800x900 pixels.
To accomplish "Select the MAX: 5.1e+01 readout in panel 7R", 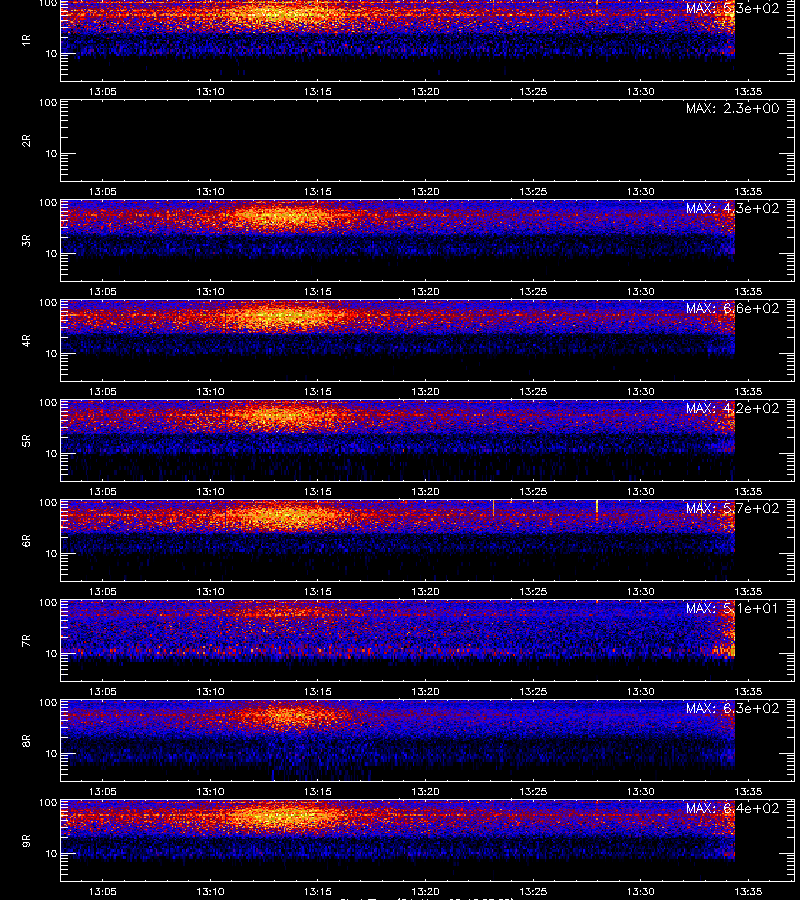I will click(x=732, y=608).
